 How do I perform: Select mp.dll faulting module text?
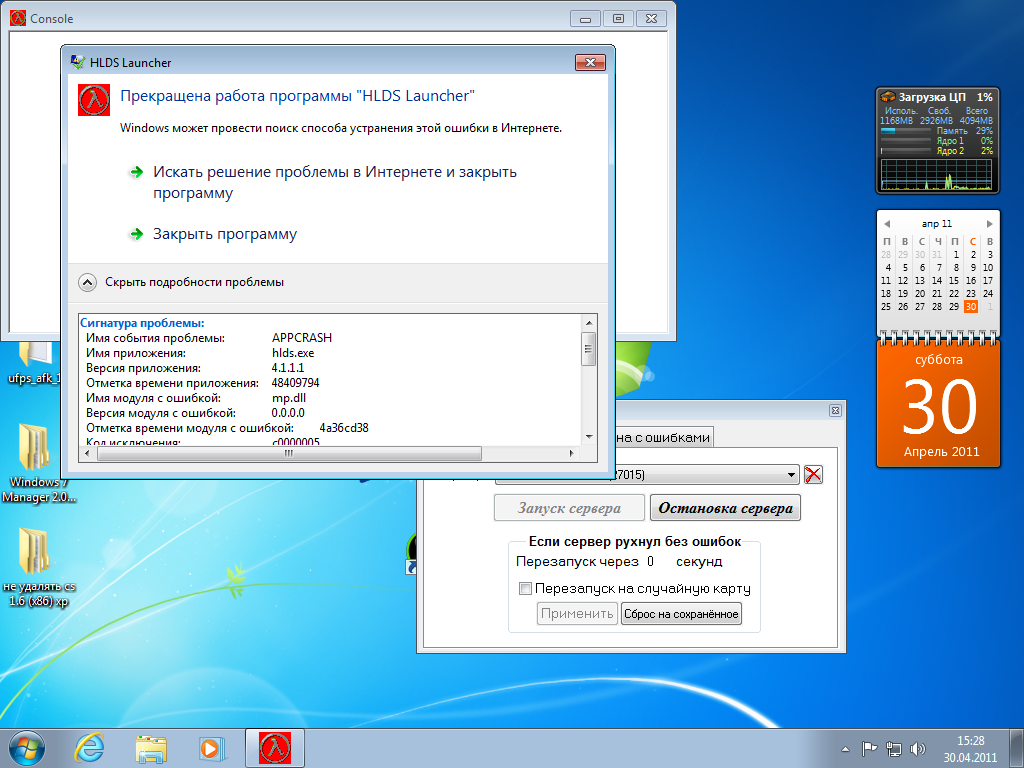[x=289, y=398]
